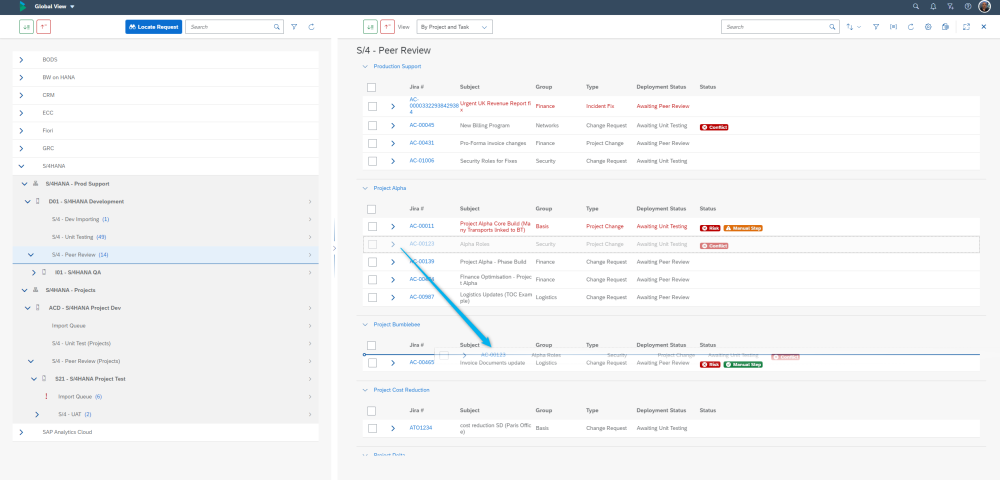Click the Locate Request button
The height and width of the screenshot is (480, 1000).
pyautogui.click(x=153, y=27)
